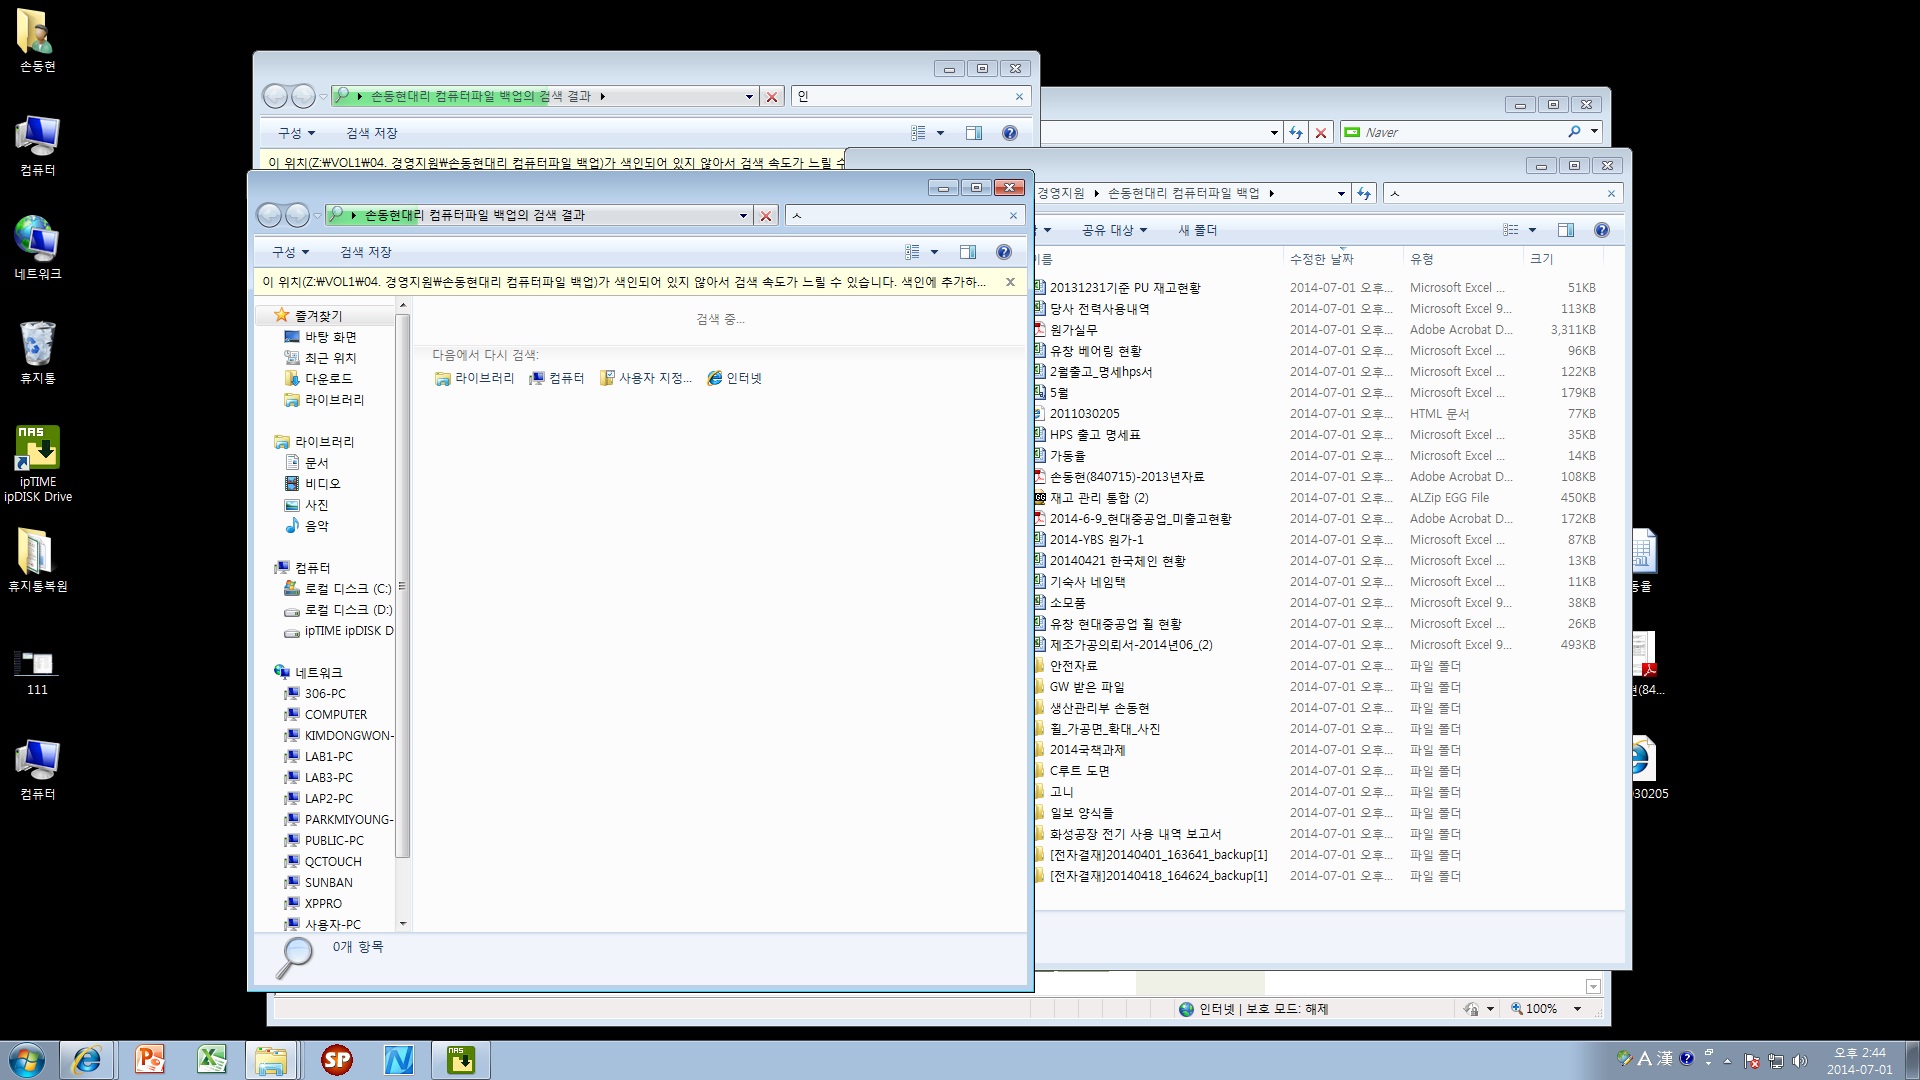This screenshot has width=1920, height=1080.
Task: Click the Windows Start button
Action: point(27,1059)
